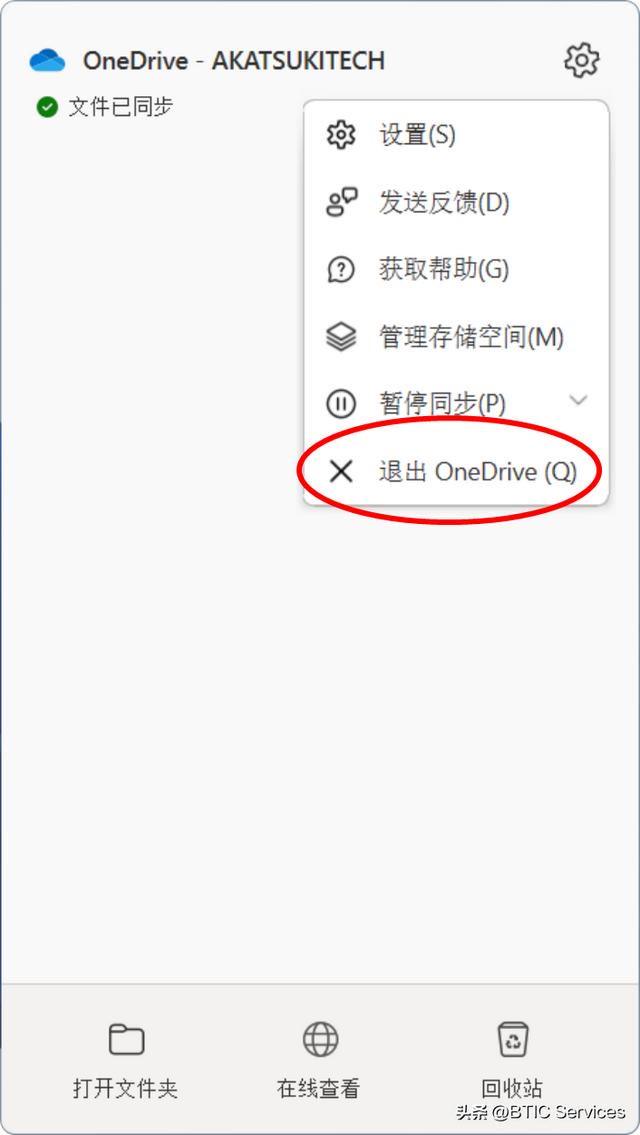Click the feedback people icon beside 发送反馈(D)
Viewport: 640px width, 1135px height.
coord(341,203)
